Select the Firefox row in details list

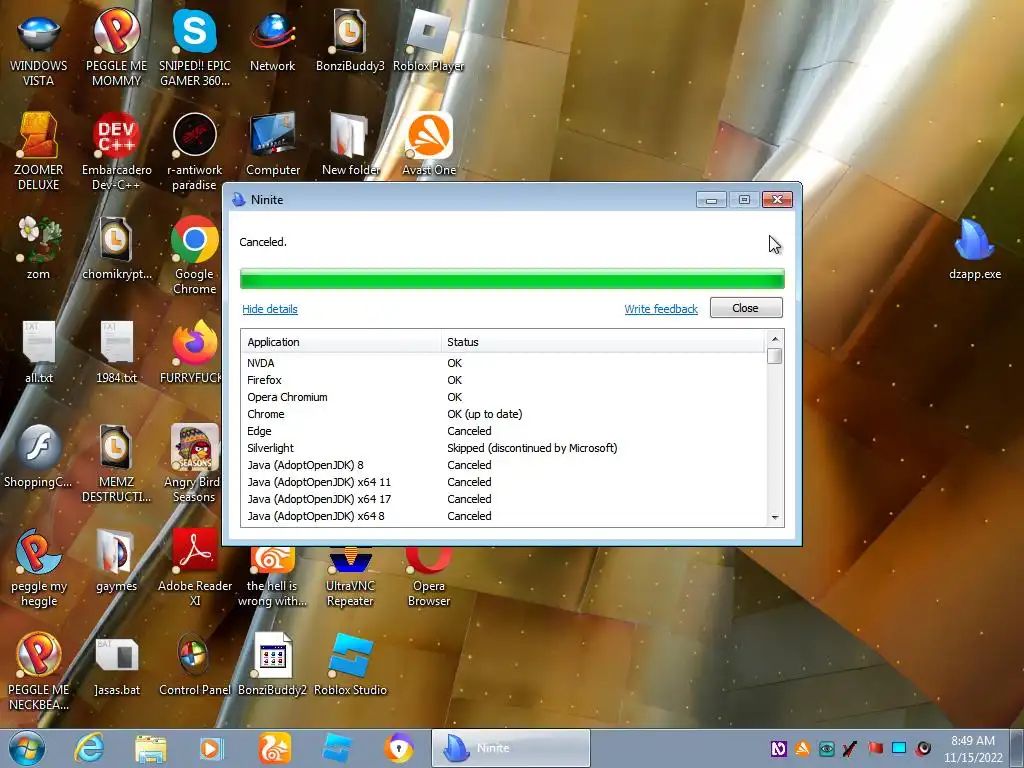[x=503, y=380]
